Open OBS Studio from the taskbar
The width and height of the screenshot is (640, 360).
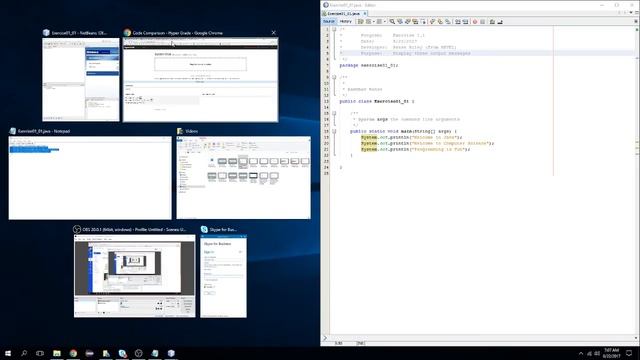pos(139,353)
